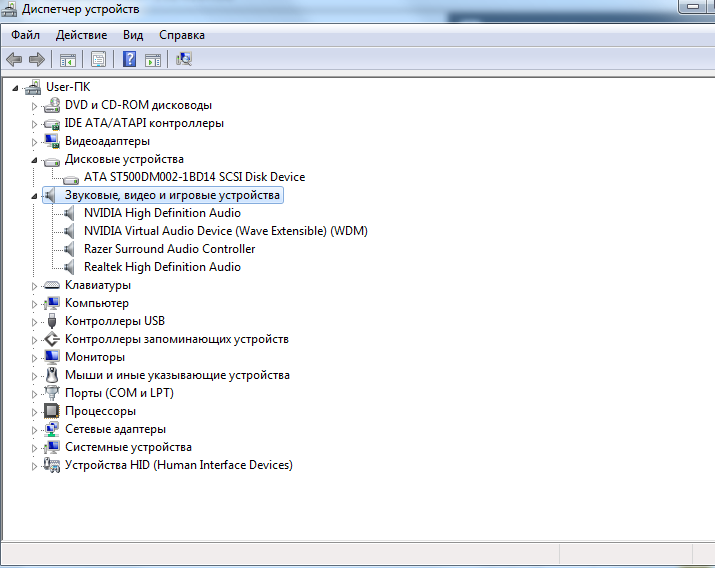Expand DVD и CD-ROM дисководы
The image size is (715, 568).
point(34,106)
